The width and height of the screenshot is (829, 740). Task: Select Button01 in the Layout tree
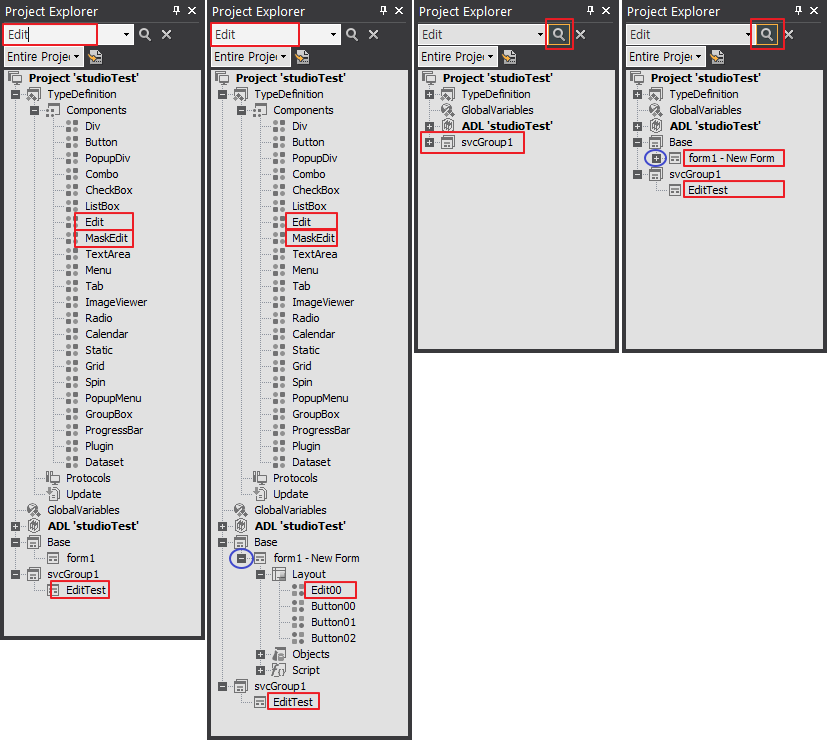click(332, 622)
